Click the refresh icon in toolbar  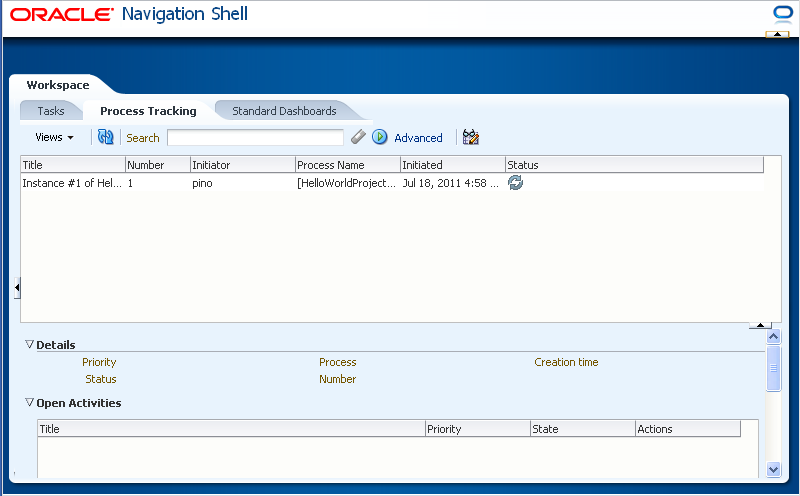click(106, 137)
